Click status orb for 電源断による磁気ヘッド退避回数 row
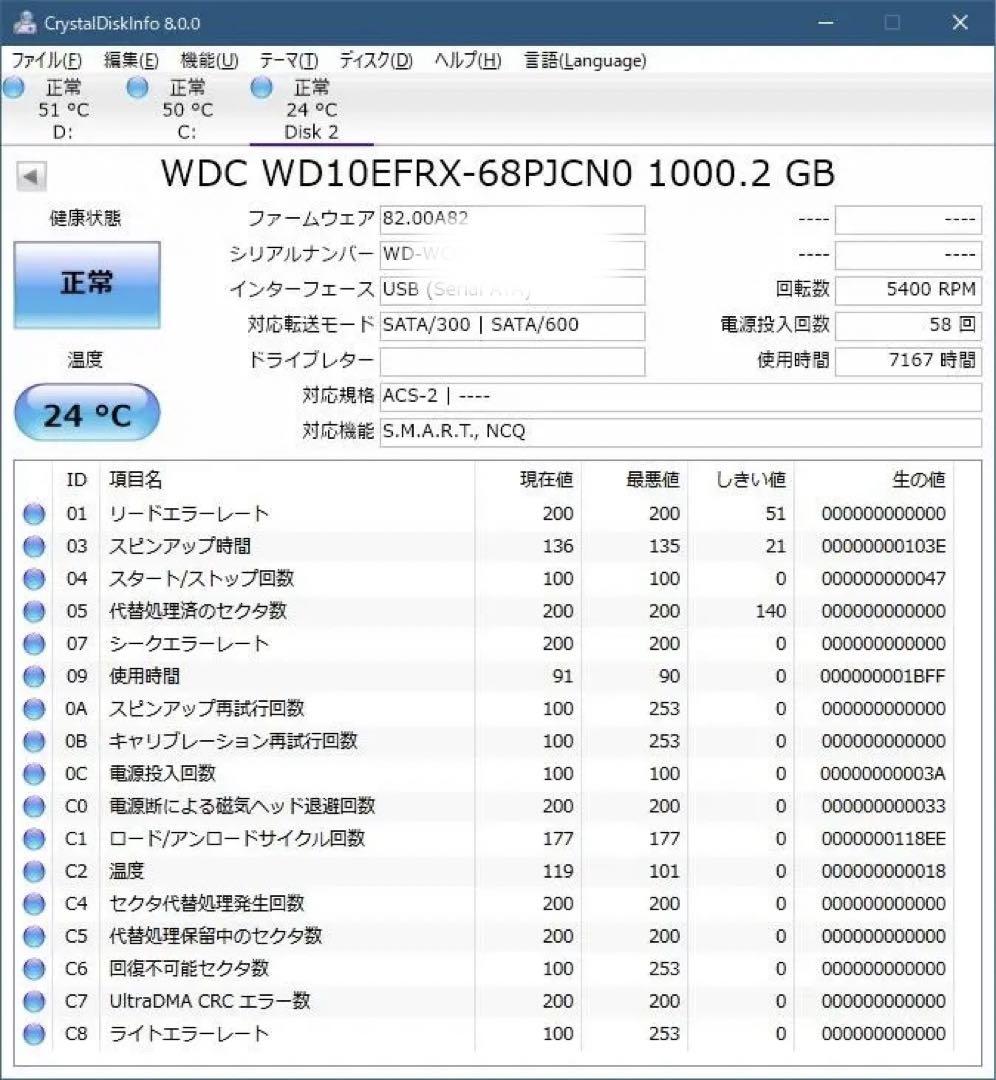This screenshot has height=1080, width=996. pos(34,806)
